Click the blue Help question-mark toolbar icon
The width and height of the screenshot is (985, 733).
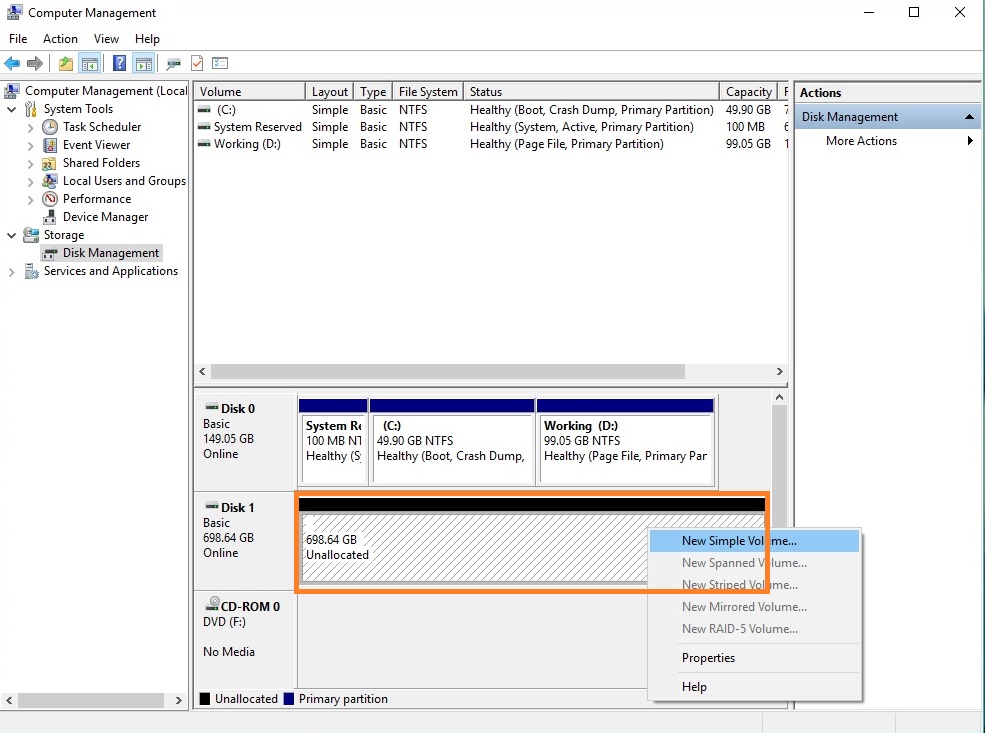pyautogui.click(x=119, y=63)
